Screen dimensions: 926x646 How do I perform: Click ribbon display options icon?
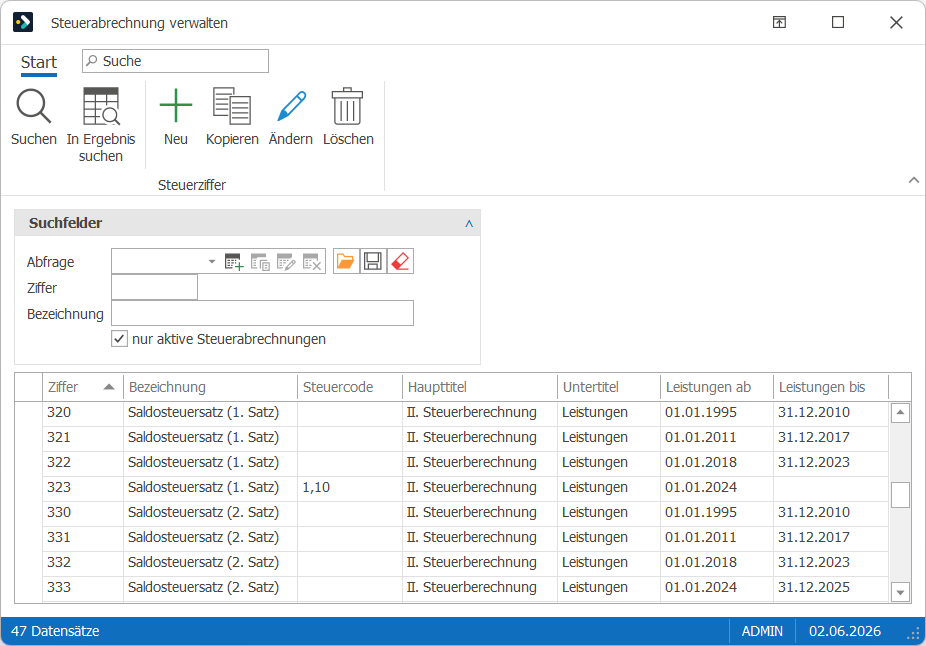tap(780, 22)
